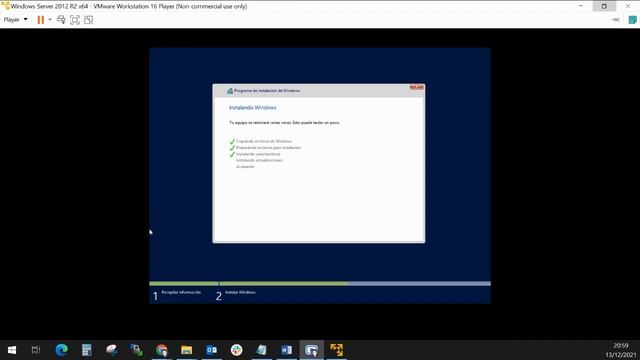640x360 pixels.
Task: Activate Unity mode from the VMware toolbar
Action: point(88,20)
